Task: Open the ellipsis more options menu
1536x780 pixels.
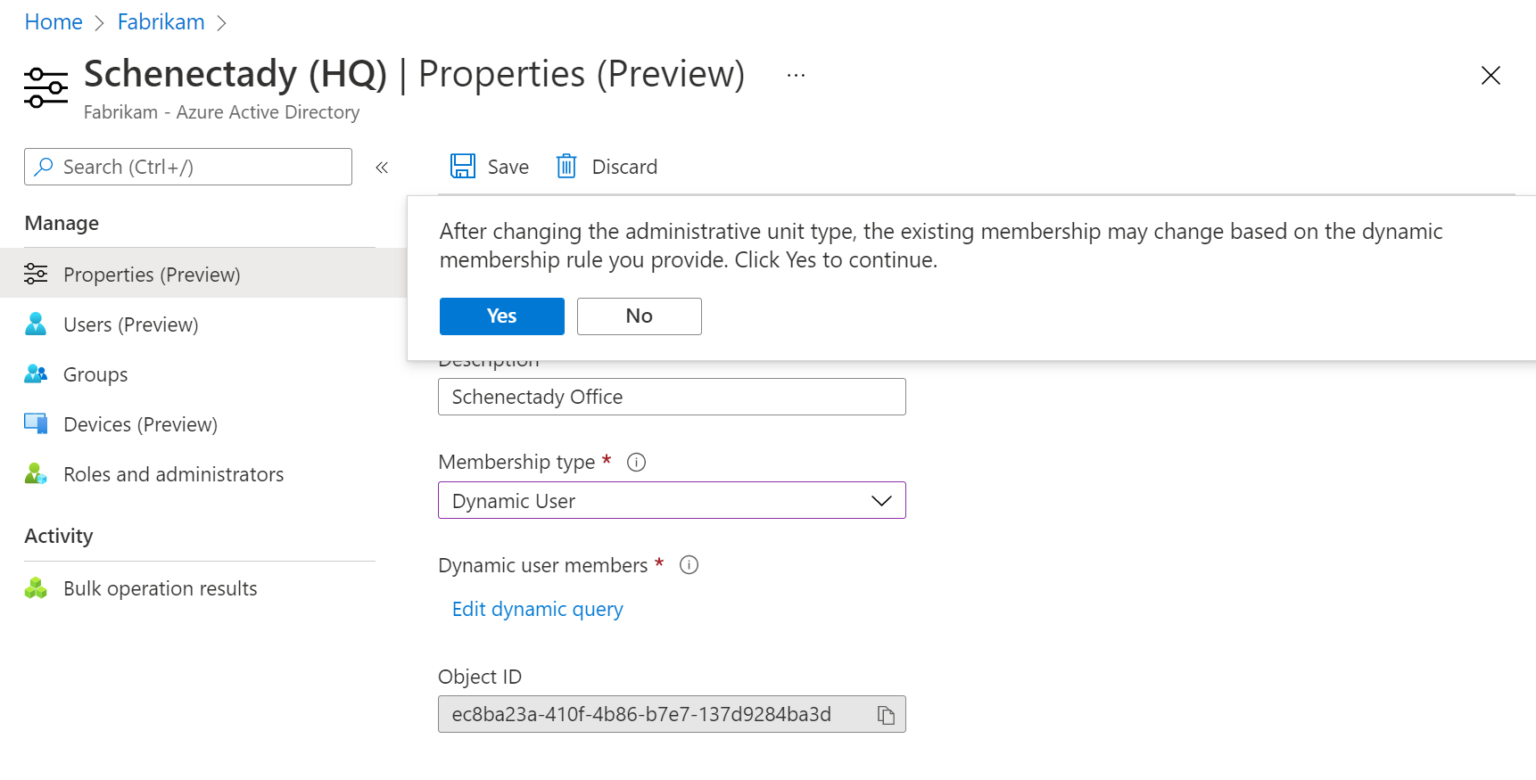Action: (796, 75)
